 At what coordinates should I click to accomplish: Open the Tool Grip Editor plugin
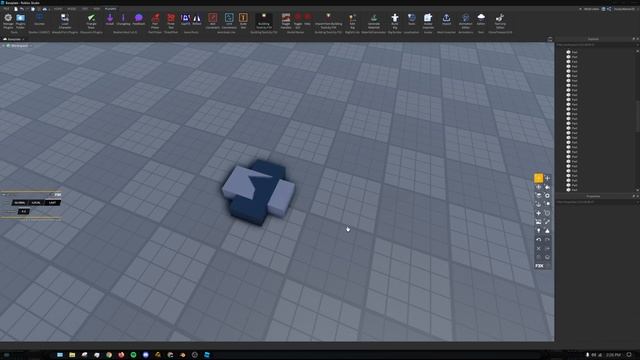(x=500, y=20)
